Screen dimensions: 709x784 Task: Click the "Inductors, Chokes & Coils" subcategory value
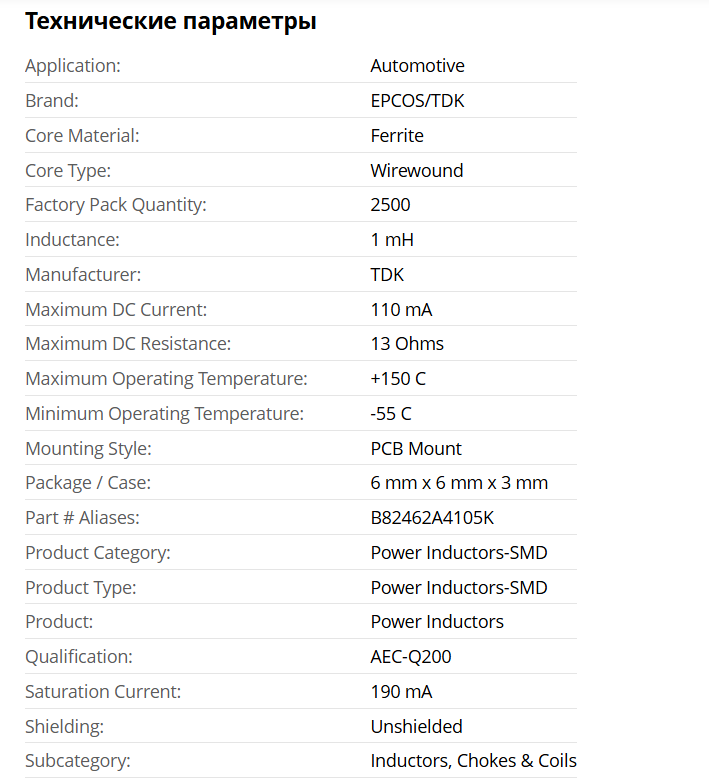(x=473, y=761)
